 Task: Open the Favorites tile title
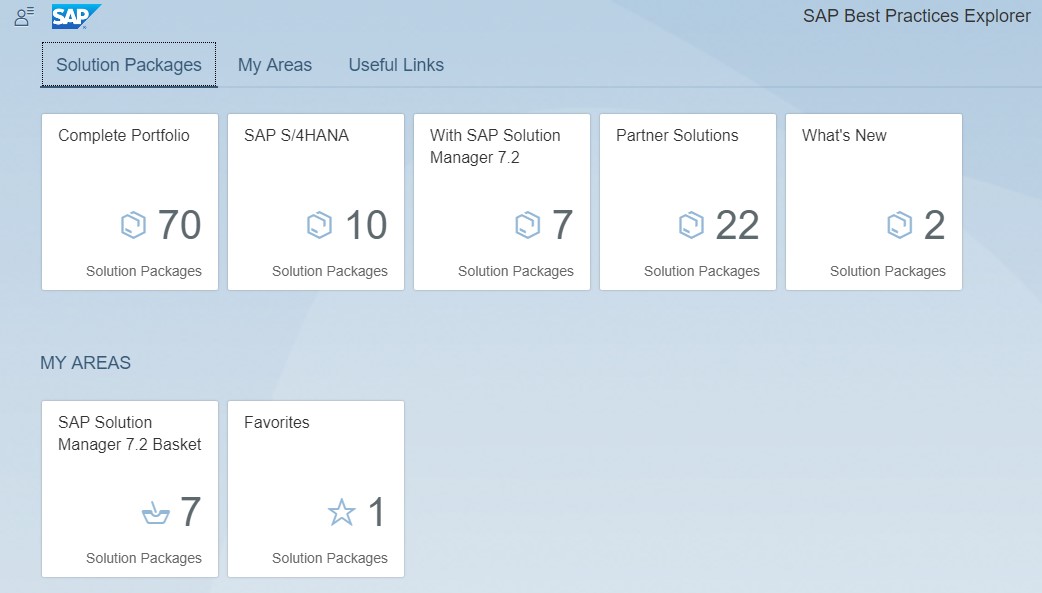tap(277, 423)
